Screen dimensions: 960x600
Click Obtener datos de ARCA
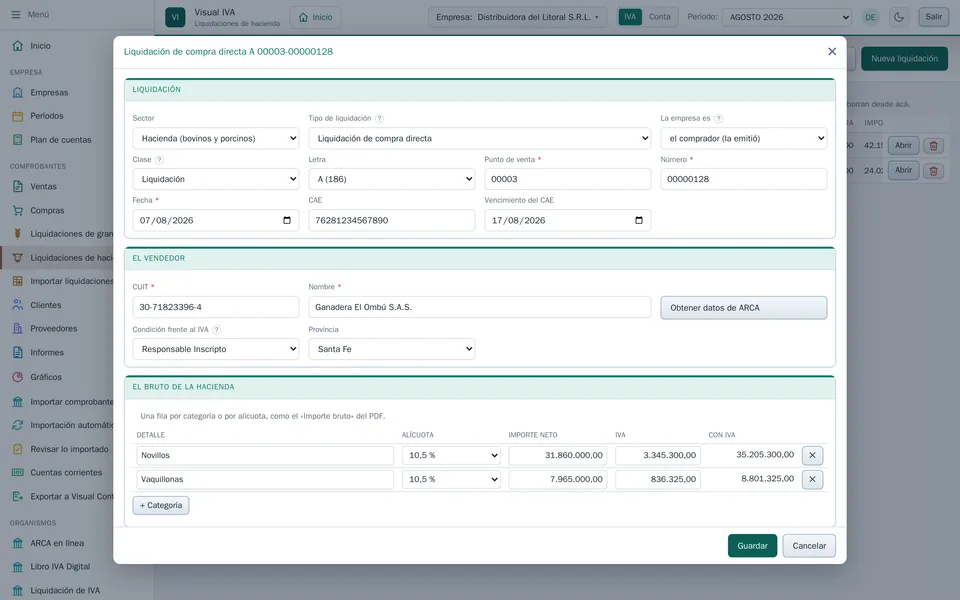coord(743,307)
